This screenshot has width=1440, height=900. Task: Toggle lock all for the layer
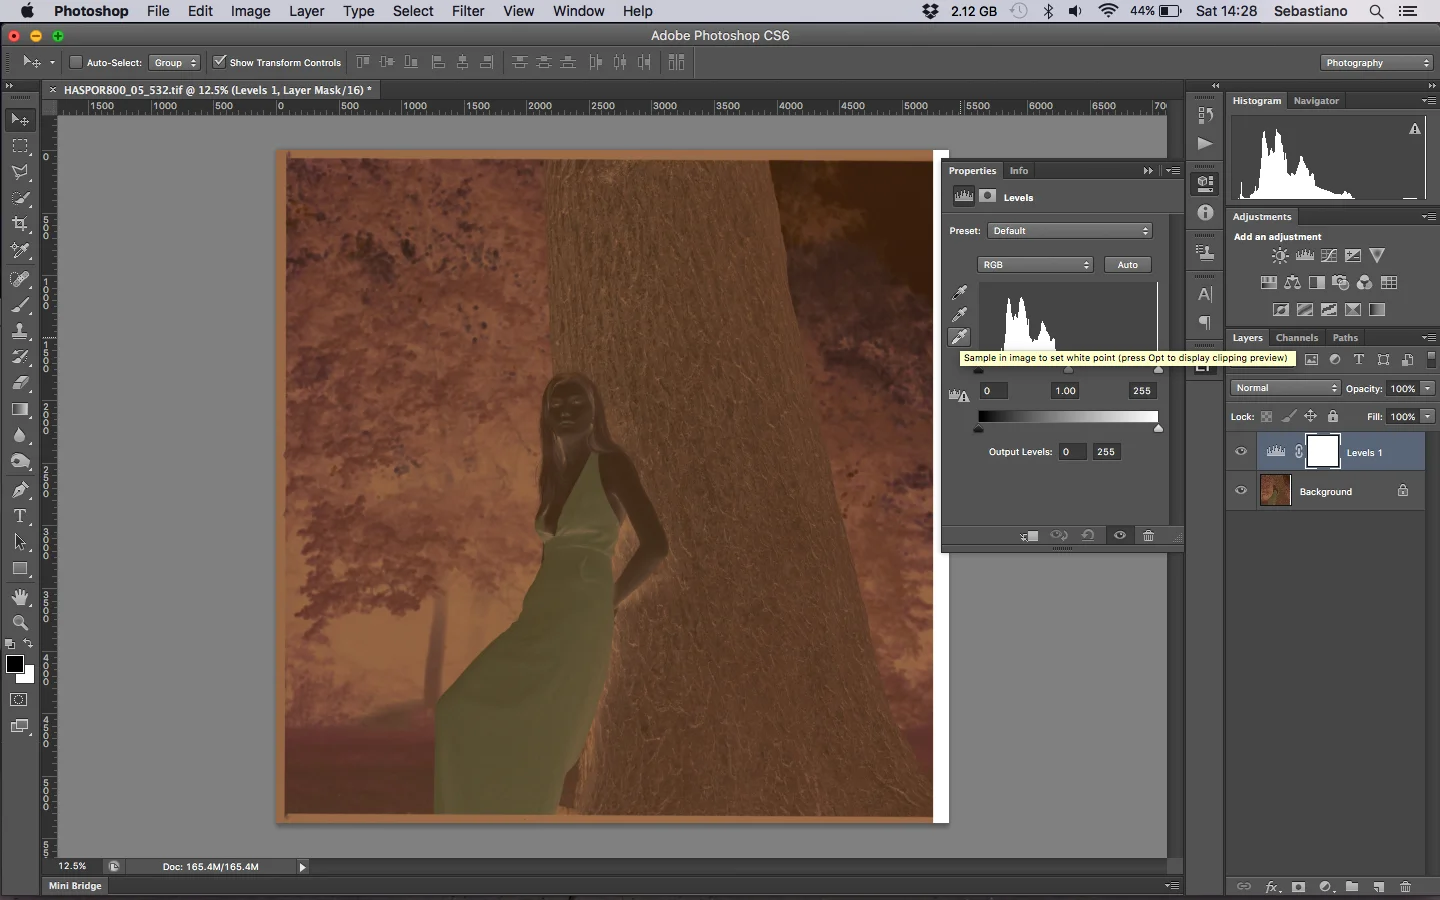pos(1333,416)
